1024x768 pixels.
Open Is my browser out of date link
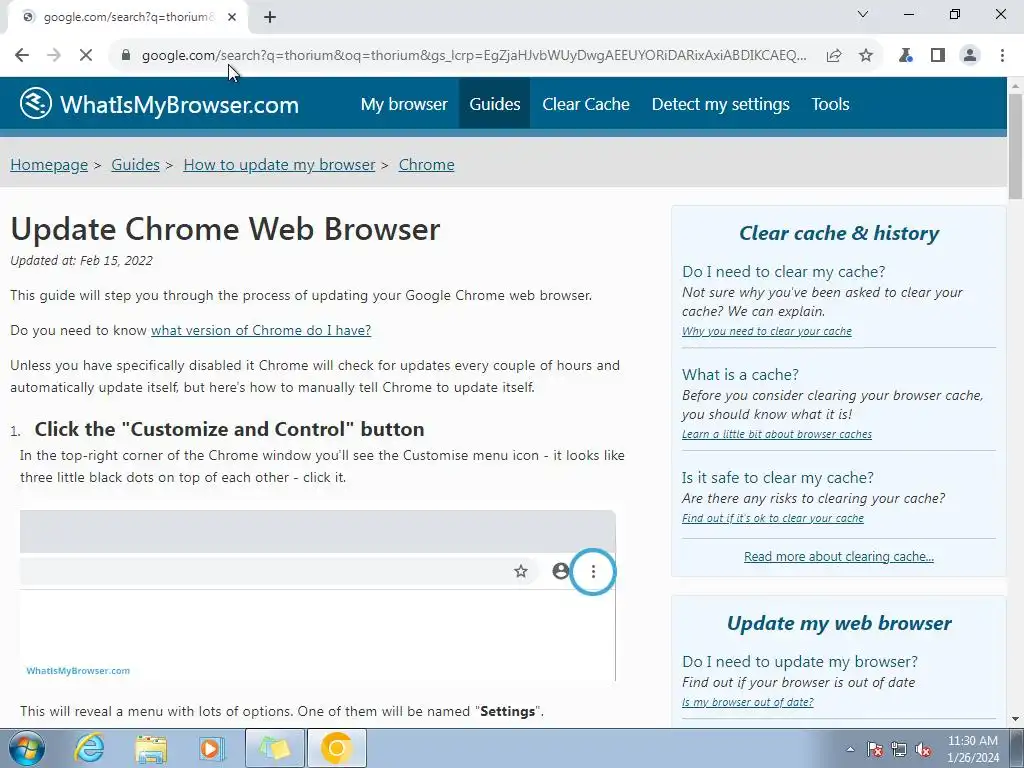point(748,702)
